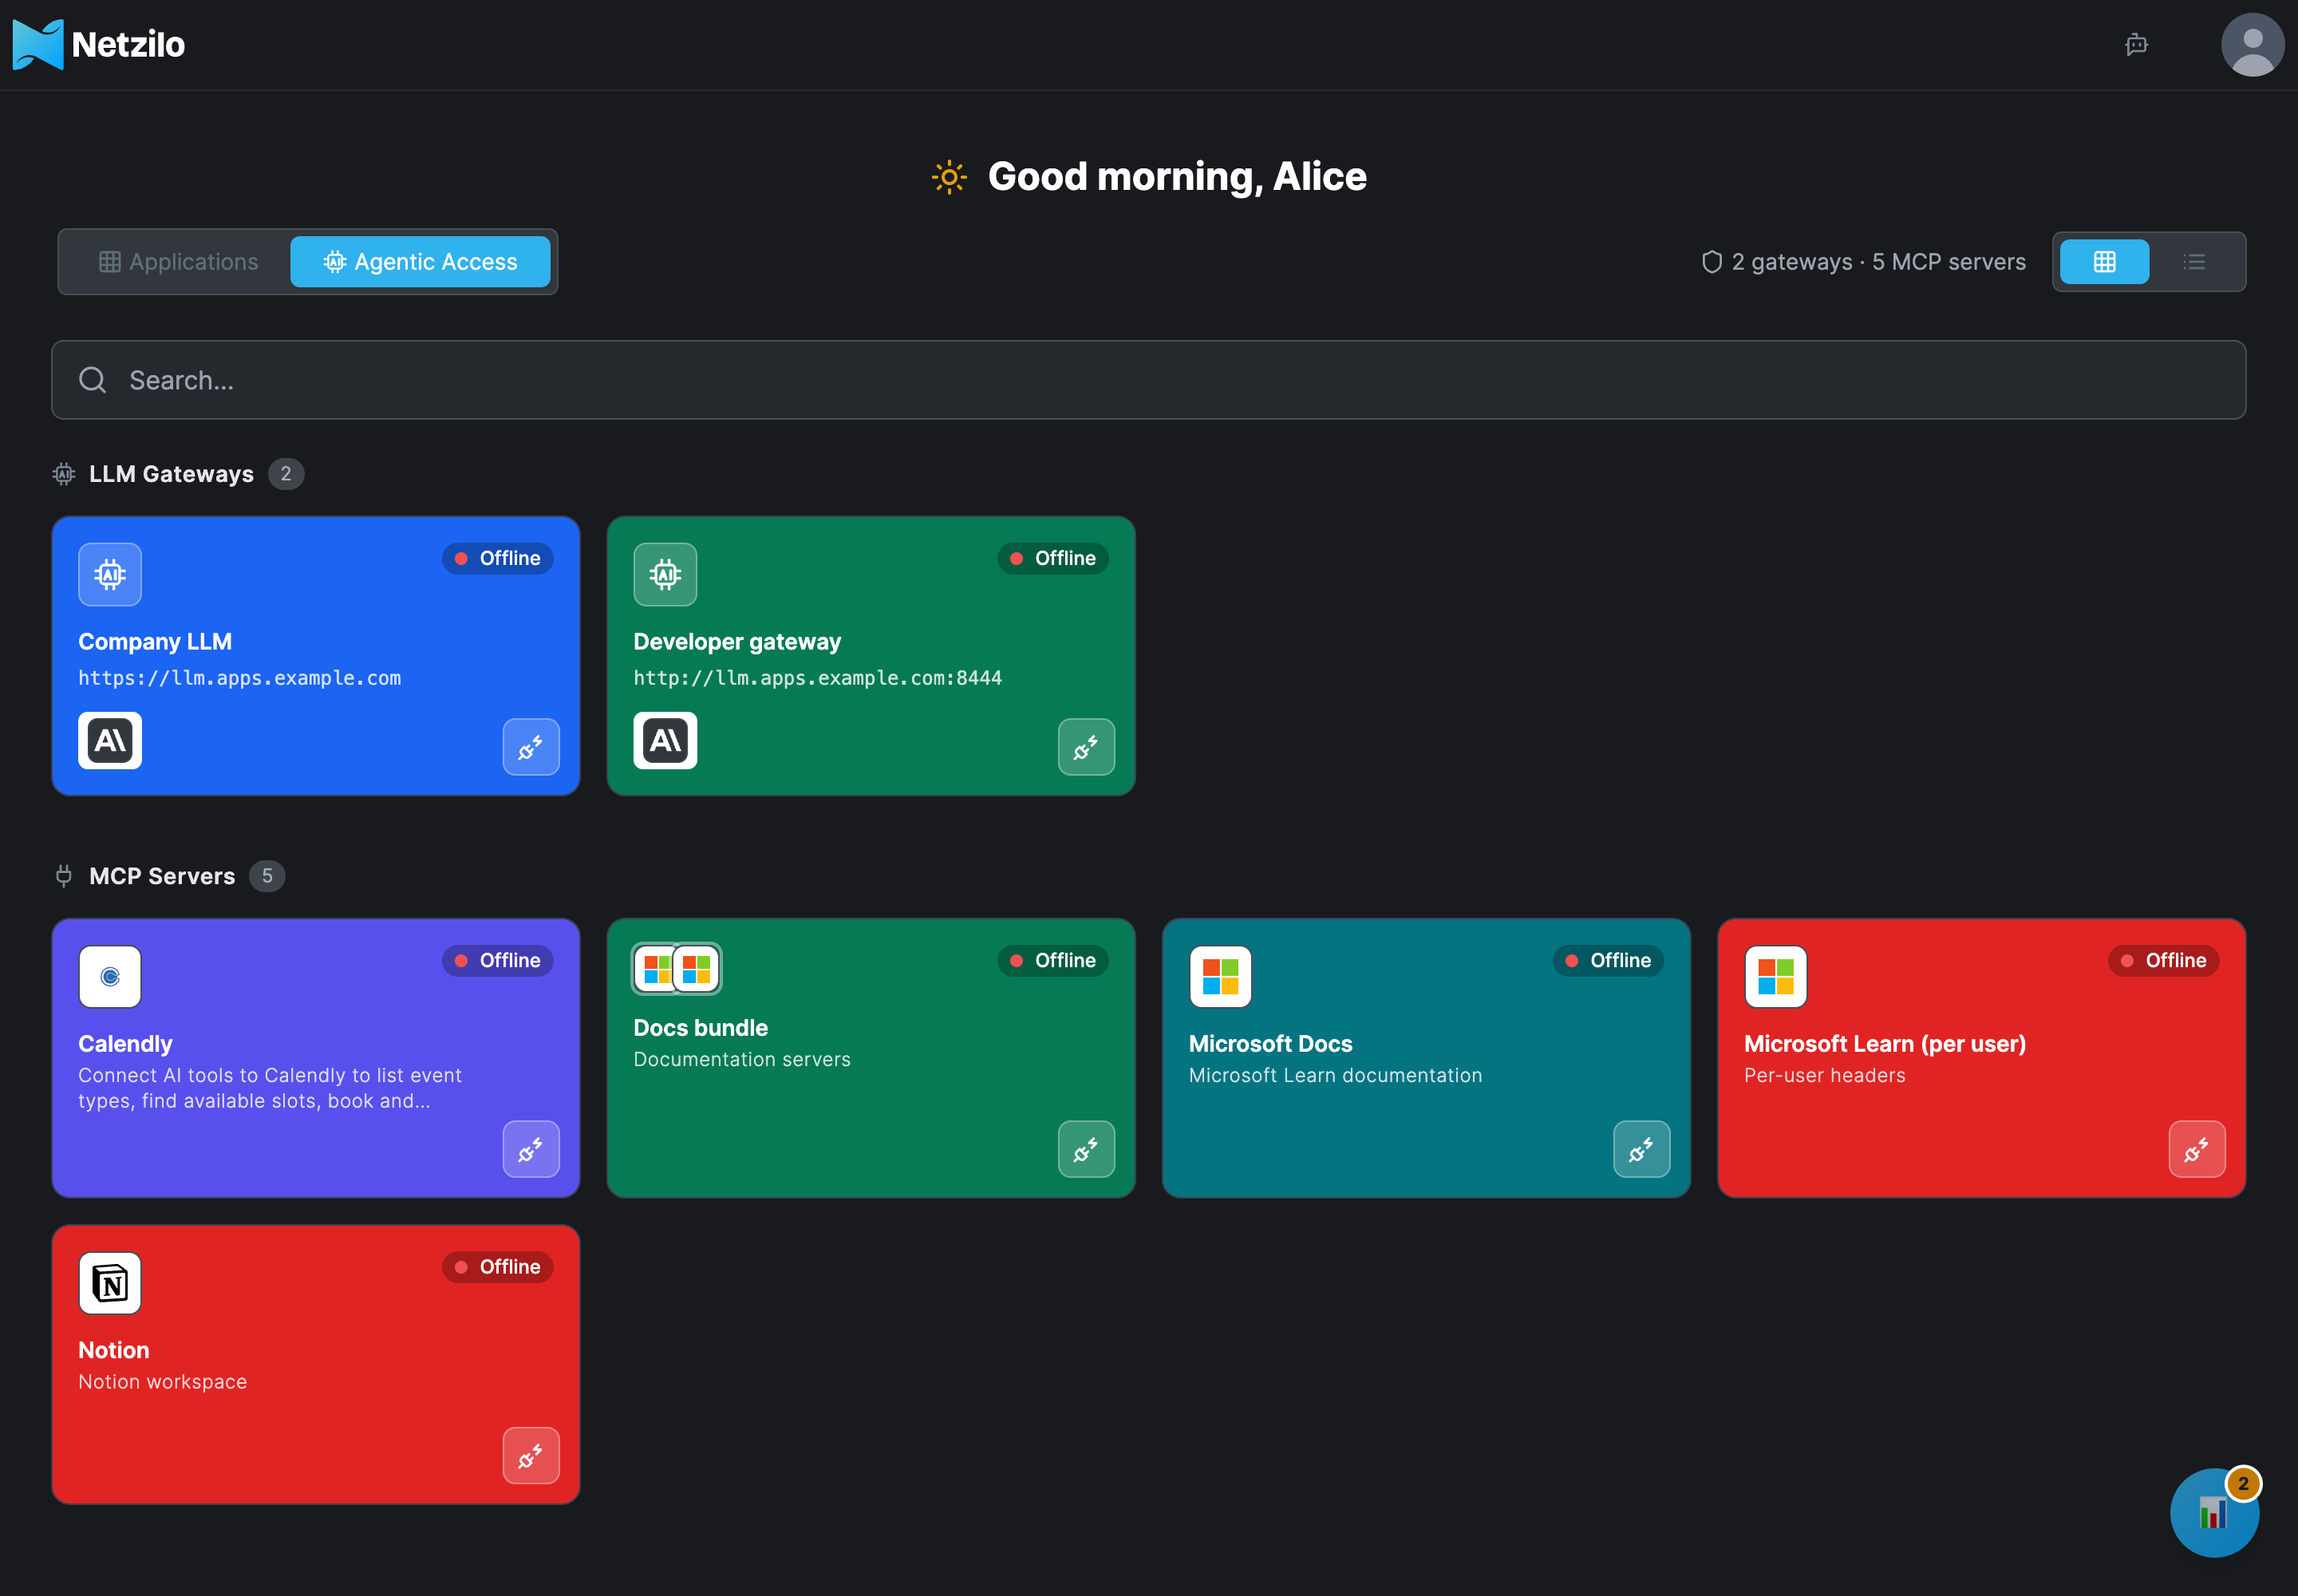Click the Anthropic logo on Developer gateway card
Viewport: 2298px width, 1596px height.
[x=665, y=741]
